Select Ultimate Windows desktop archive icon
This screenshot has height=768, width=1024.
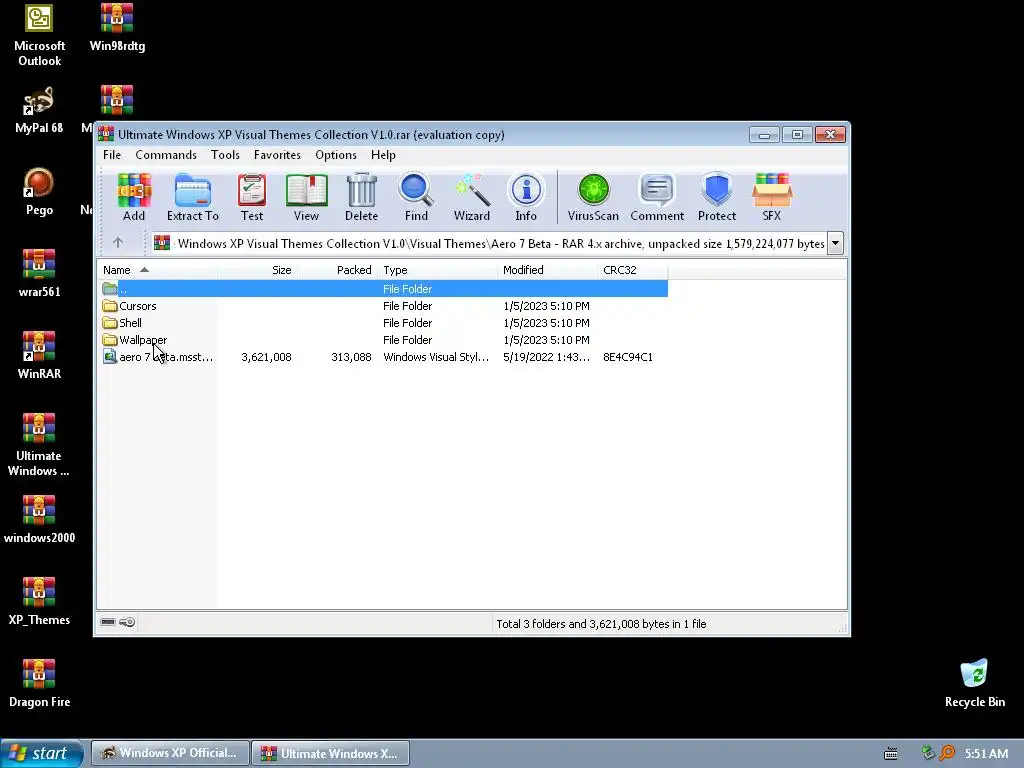[39, 445]
